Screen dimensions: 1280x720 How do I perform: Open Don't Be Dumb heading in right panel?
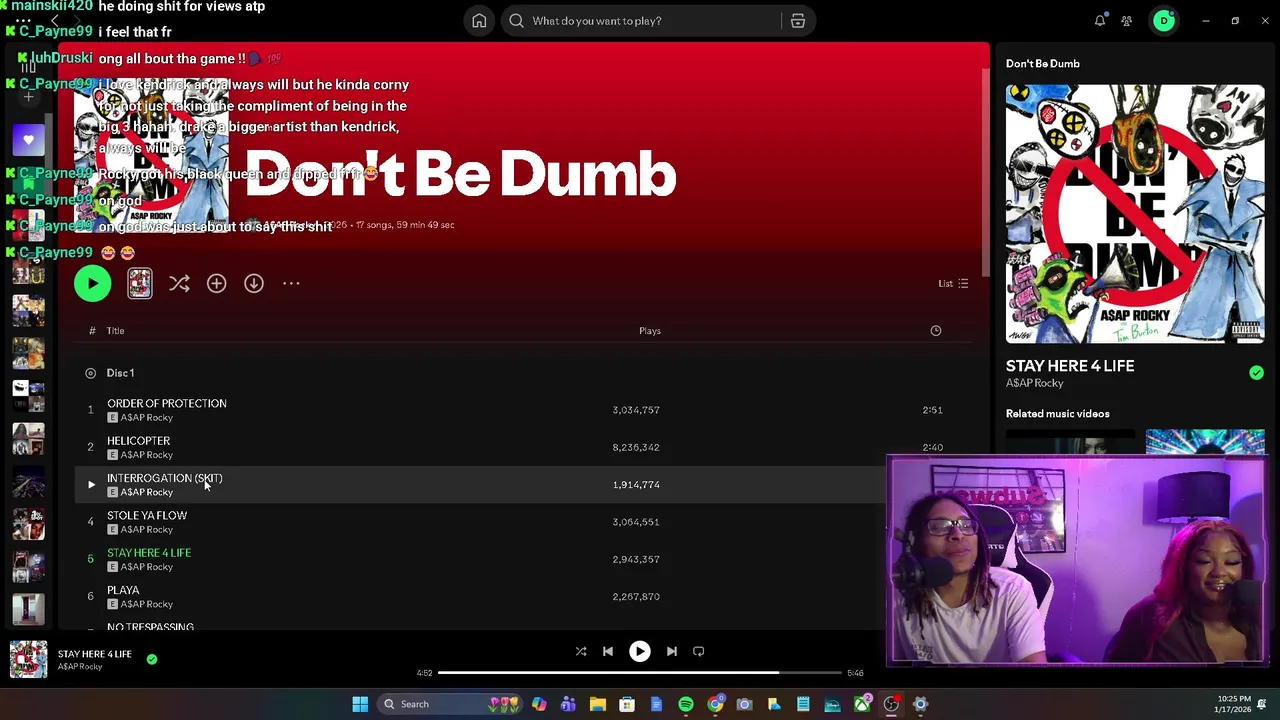tap(1043, 64)
